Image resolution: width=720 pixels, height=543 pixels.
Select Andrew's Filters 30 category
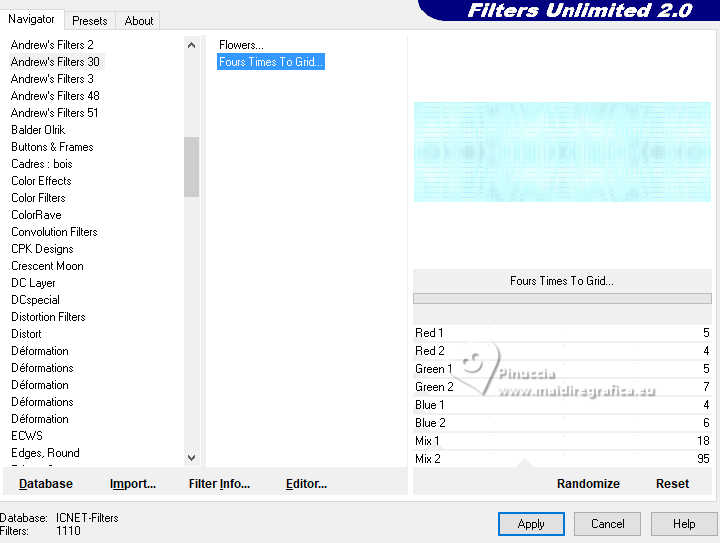[55, 62]
